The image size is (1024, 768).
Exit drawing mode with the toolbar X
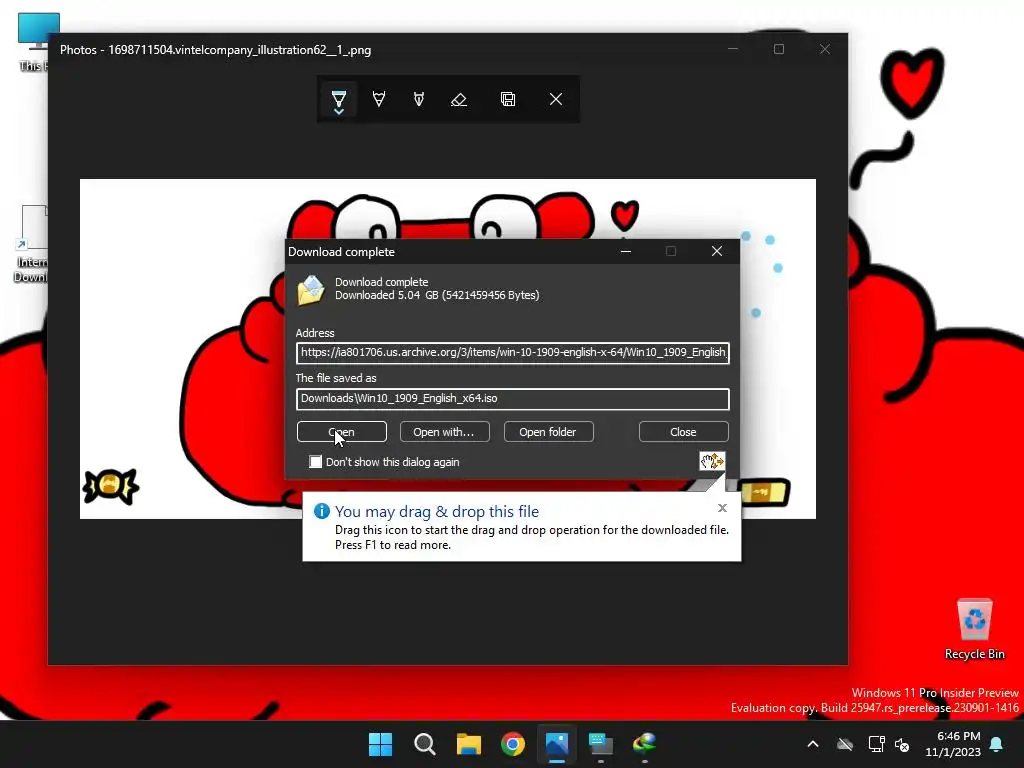556,99
